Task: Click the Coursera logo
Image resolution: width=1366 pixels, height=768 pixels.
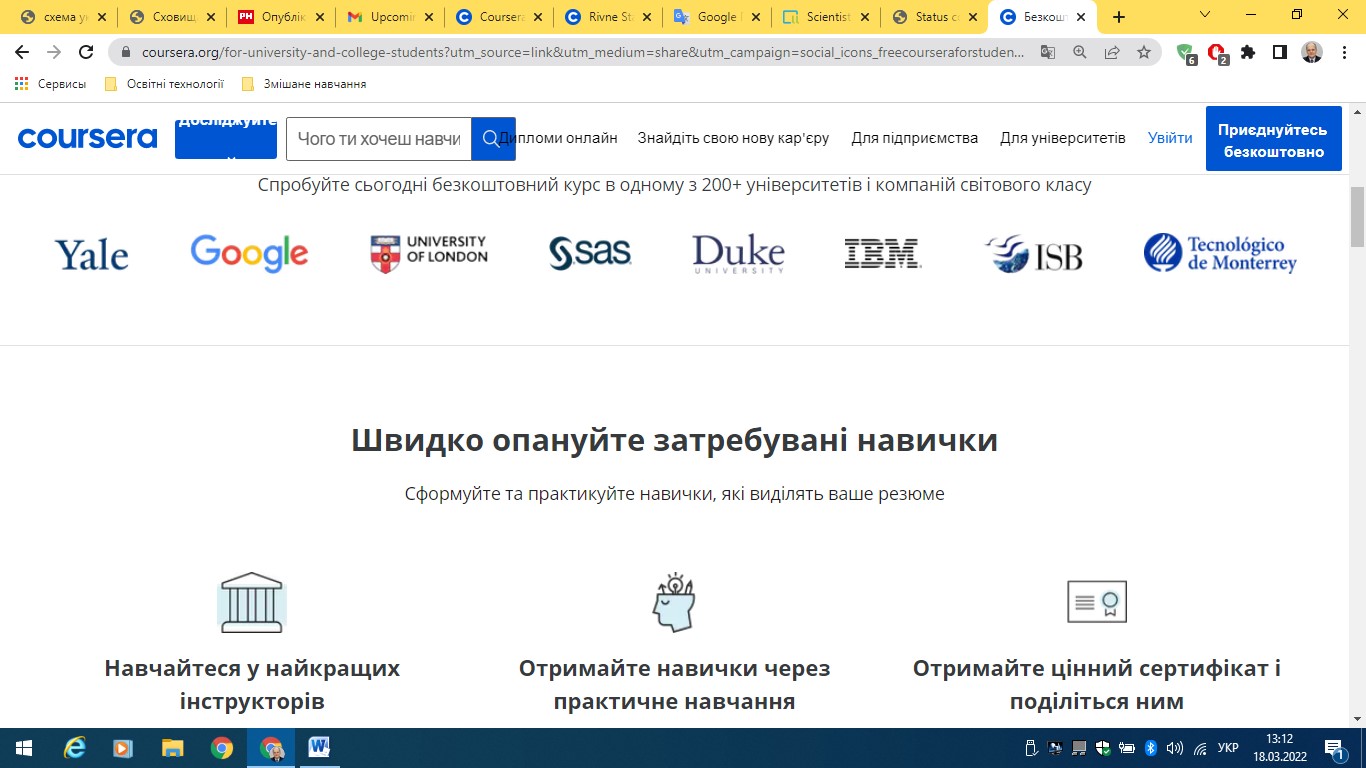Action: [x=87, y=138]
